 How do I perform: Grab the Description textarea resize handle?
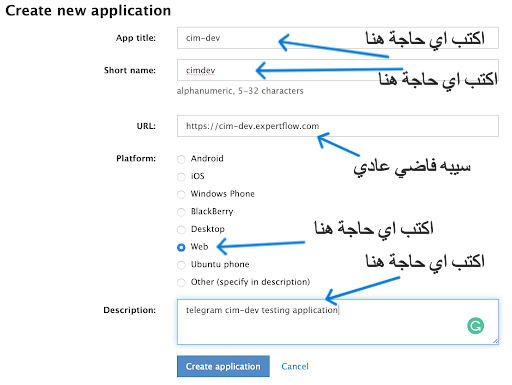[495, 341]
